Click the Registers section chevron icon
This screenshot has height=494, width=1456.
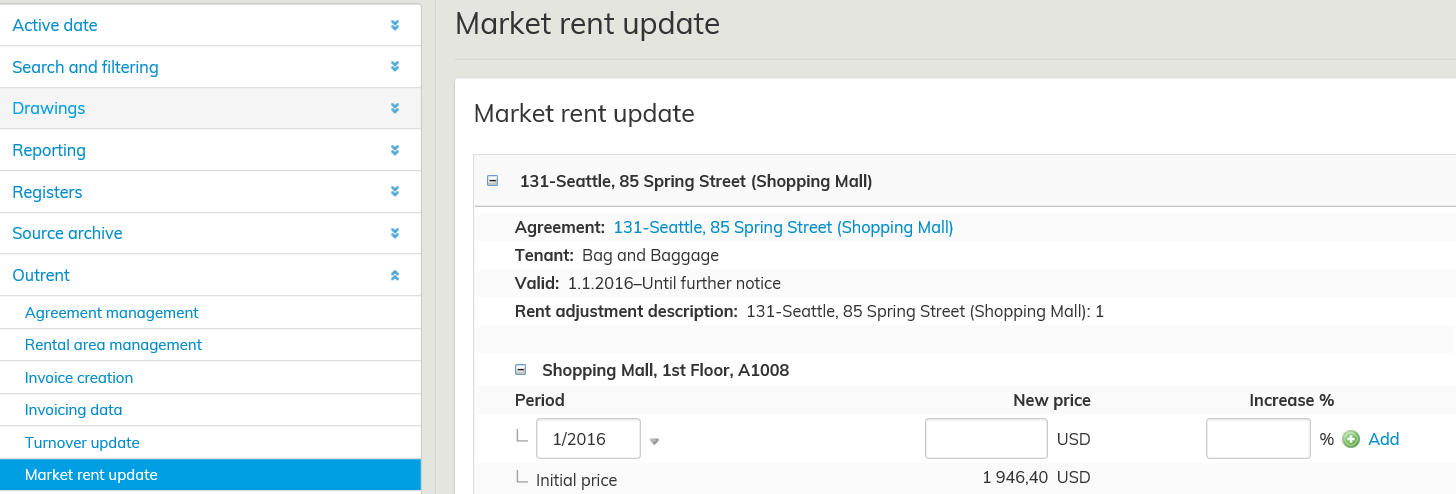tap(395, 192)
